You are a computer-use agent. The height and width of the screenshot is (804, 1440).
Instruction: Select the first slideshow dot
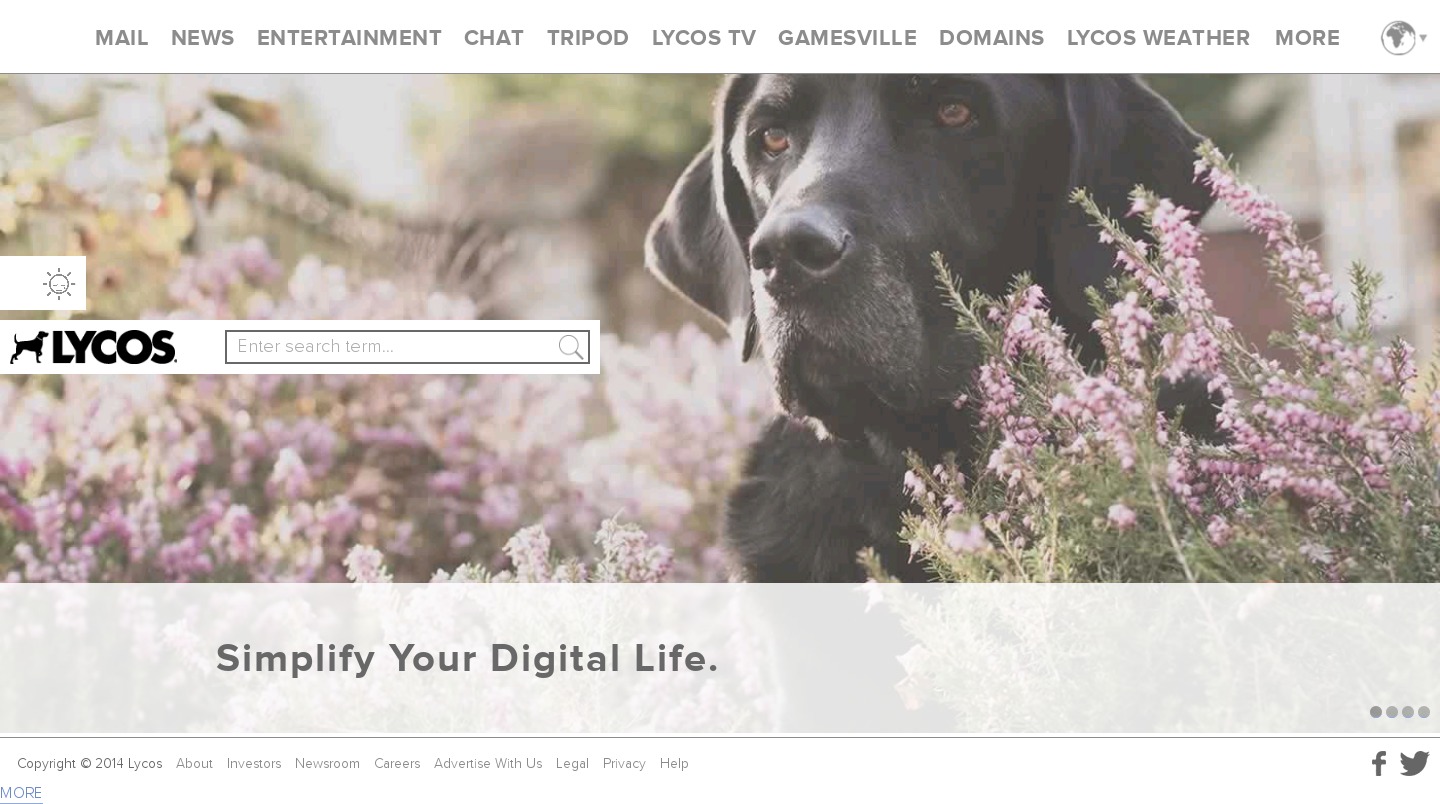1376,712
